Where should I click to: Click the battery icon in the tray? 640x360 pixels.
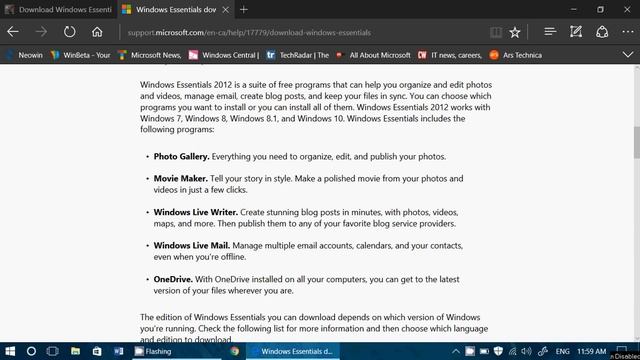click(x=484, y=351)
